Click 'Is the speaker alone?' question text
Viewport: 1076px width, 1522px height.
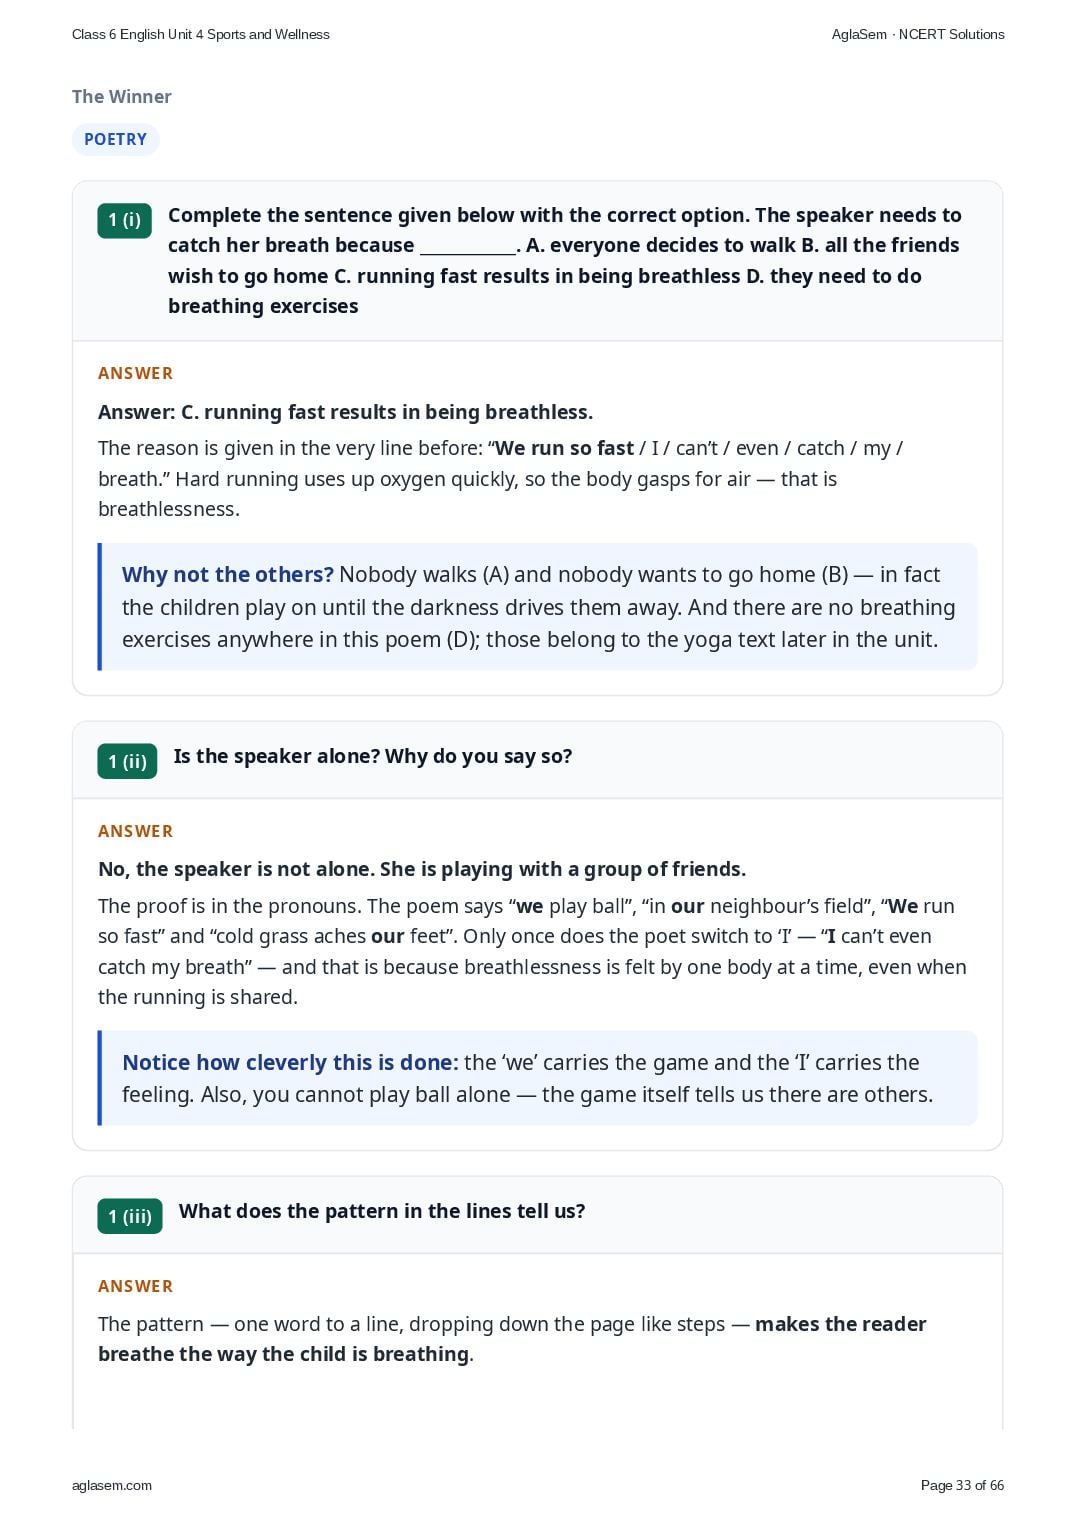click(373, 756)
